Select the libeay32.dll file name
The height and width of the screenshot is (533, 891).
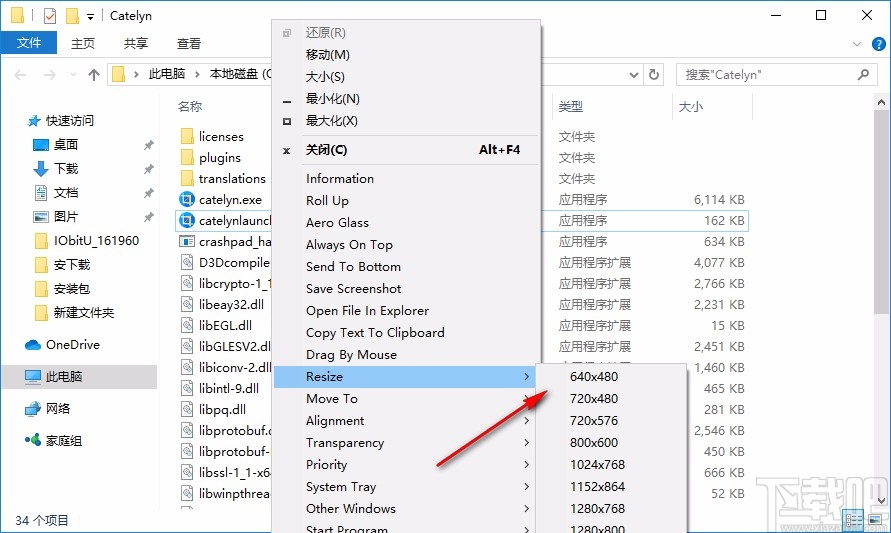(231, 305)
